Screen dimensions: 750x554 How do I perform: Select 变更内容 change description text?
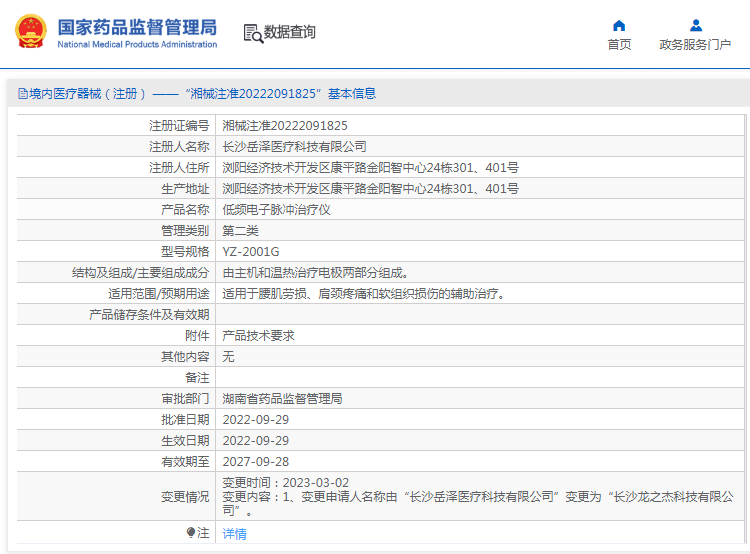[x=478, y=504]
